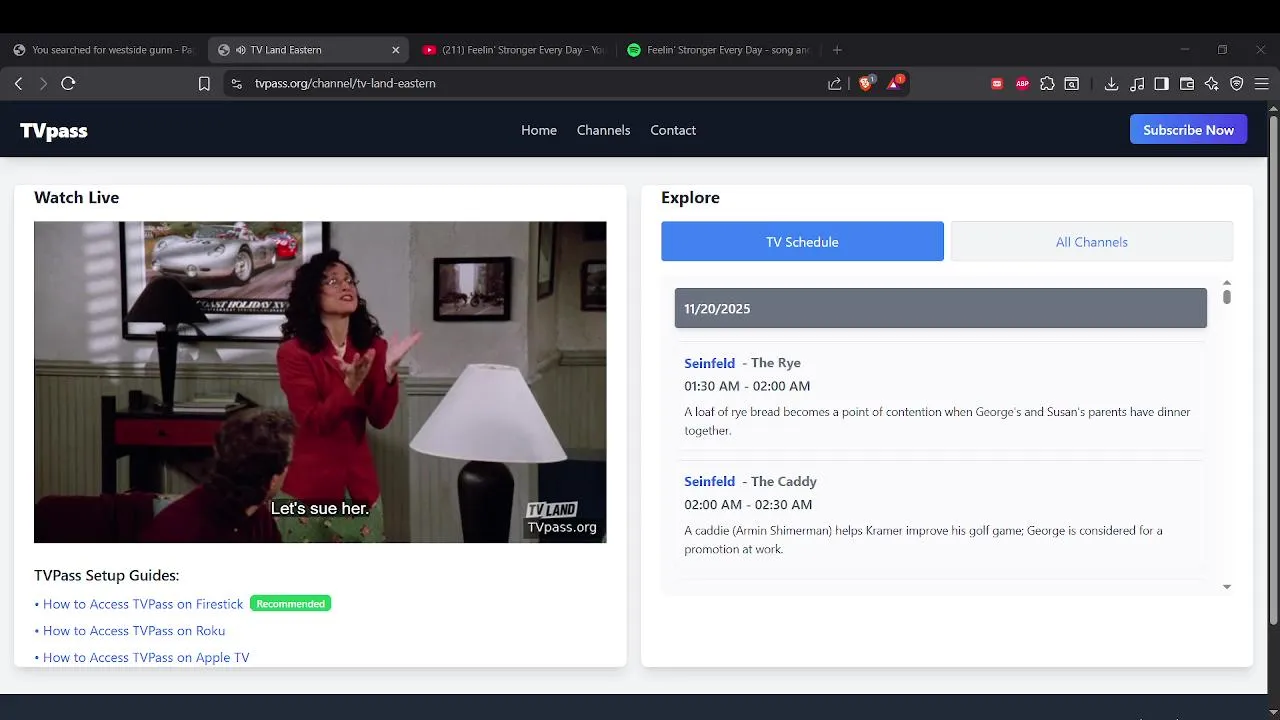Click the 02:00 AM - 02:30 AM time

[x=748, y=505]
